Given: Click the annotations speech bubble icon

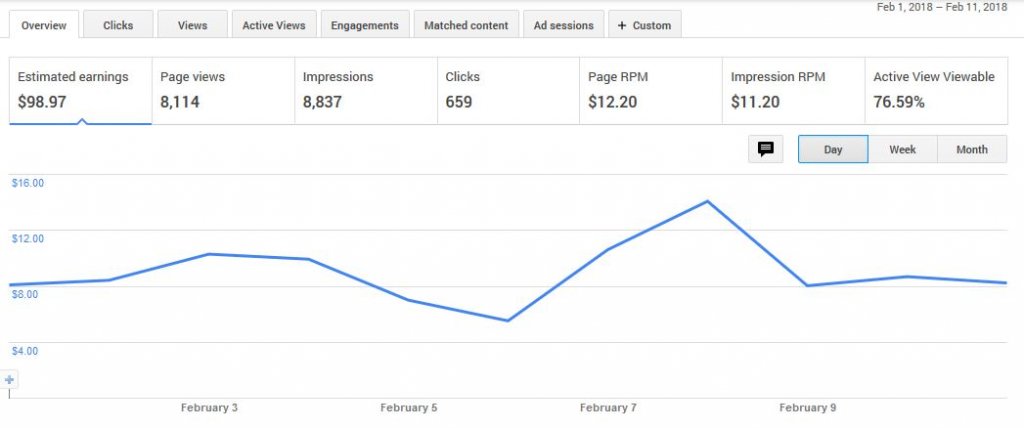Looking at the screenshot, I should (765, 149).
